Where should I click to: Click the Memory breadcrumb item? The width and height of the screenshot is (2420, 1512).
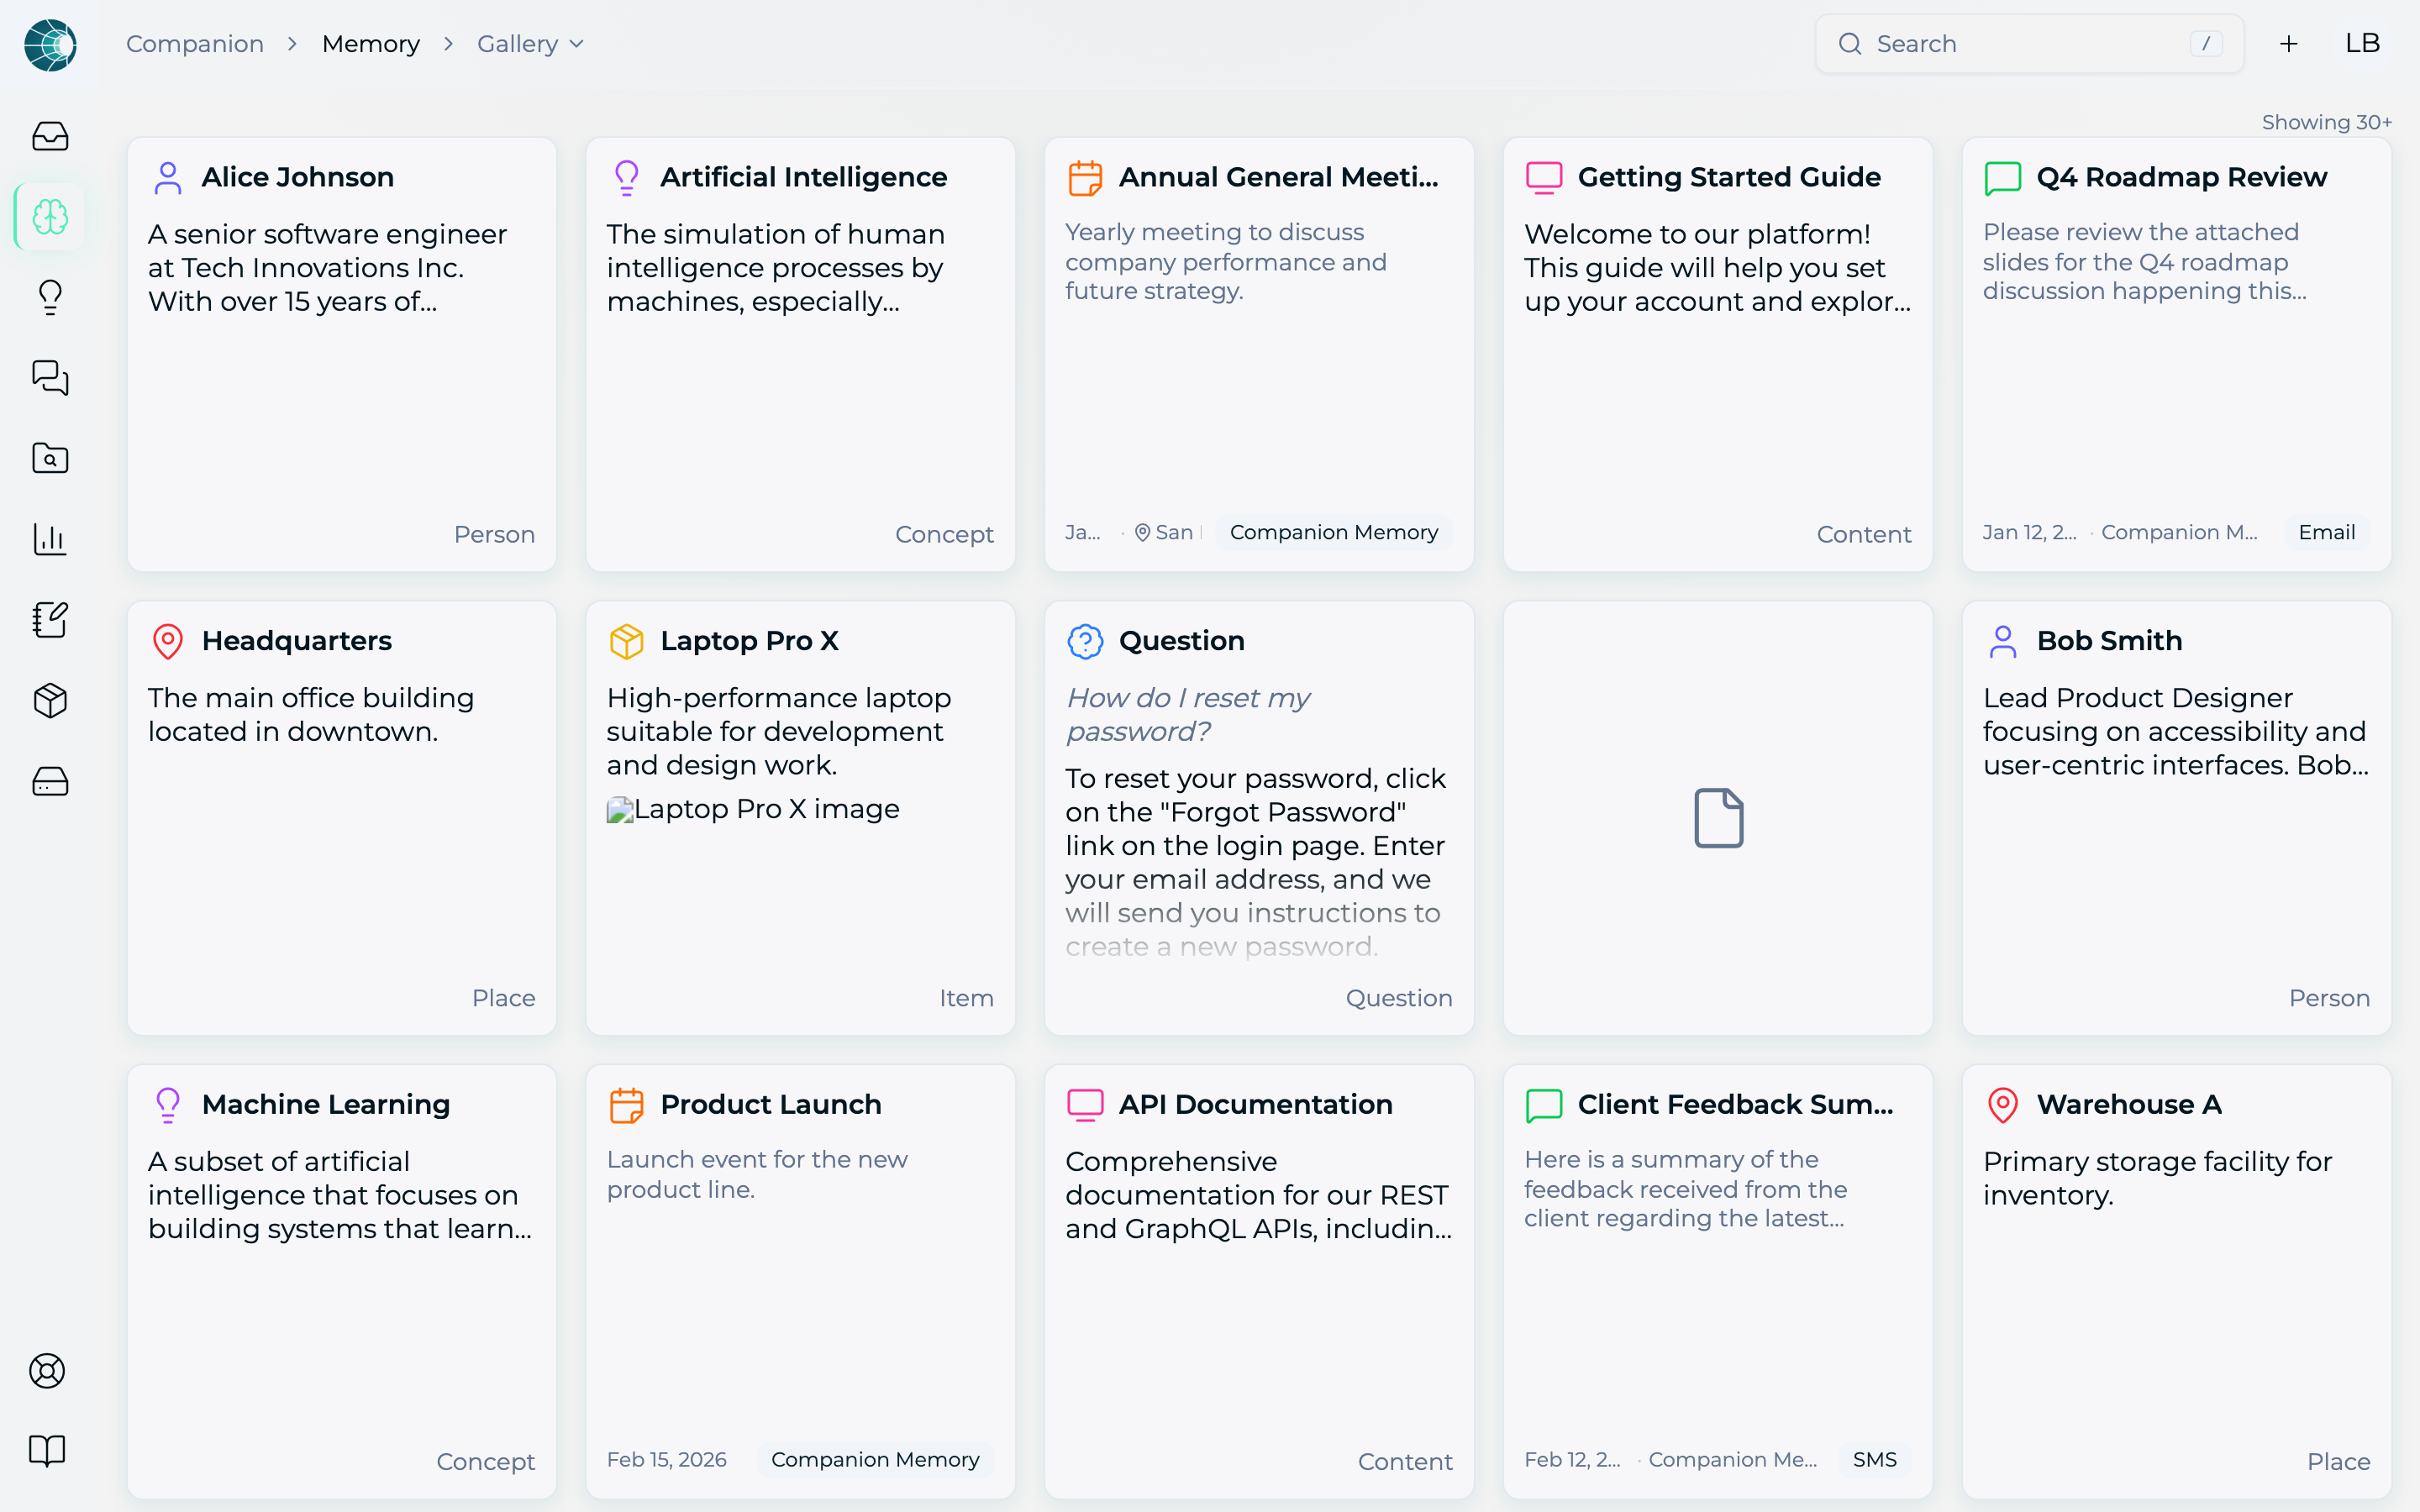click(371, 44)
